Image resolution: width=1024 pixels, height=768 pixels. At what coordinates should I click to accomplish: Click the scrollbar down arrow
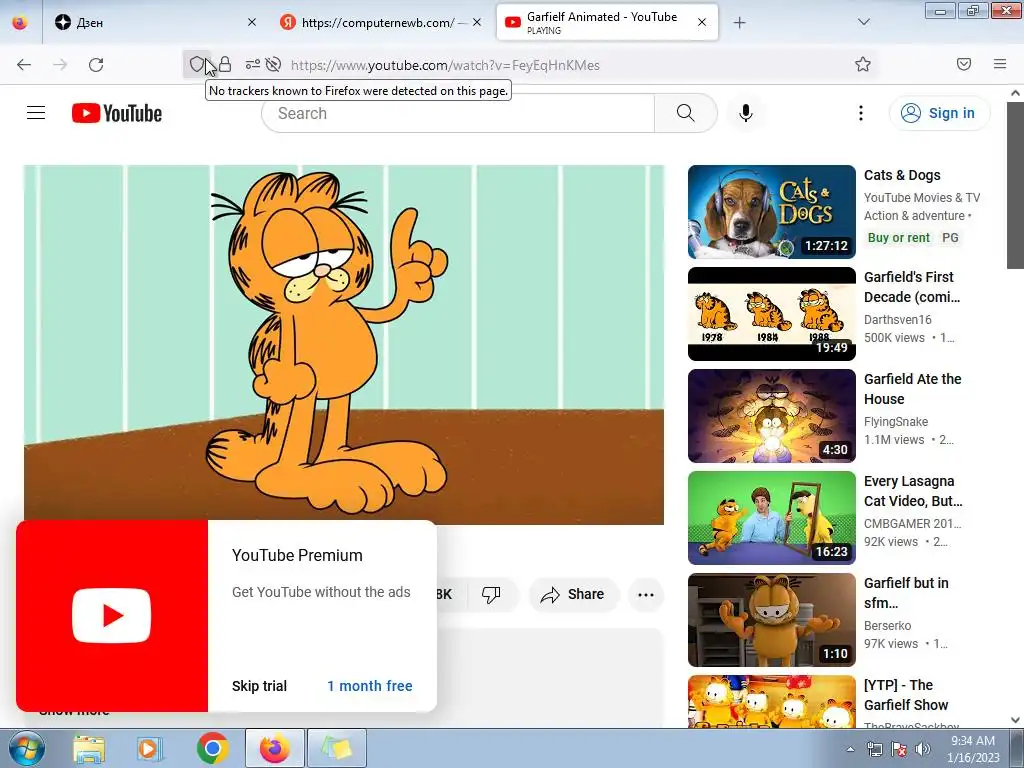[x=1015, y=720]
